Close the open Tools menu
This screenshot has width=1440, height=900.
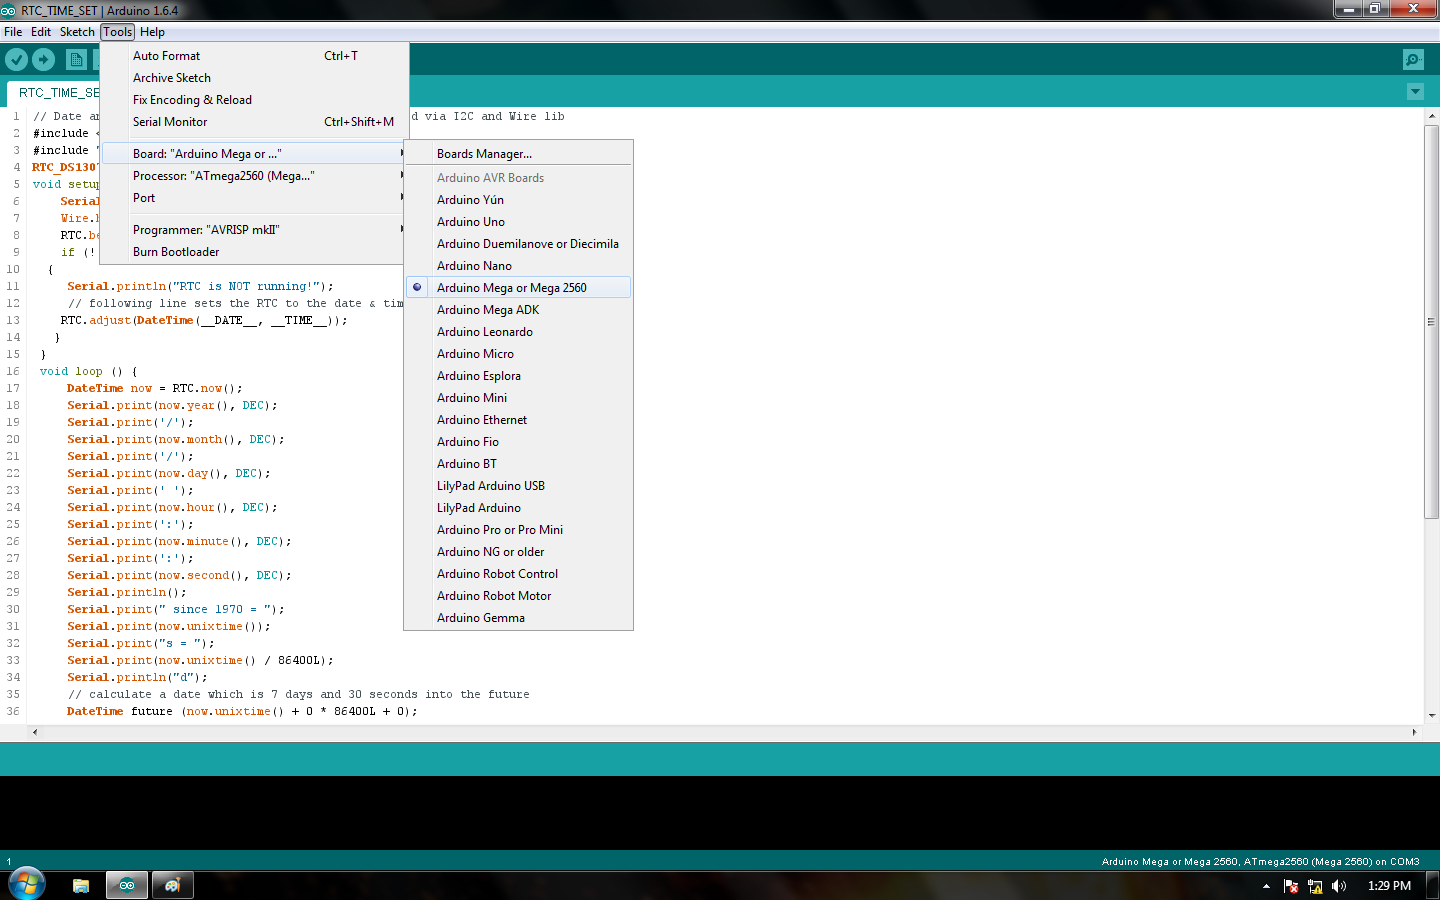[x=118, y=32]
